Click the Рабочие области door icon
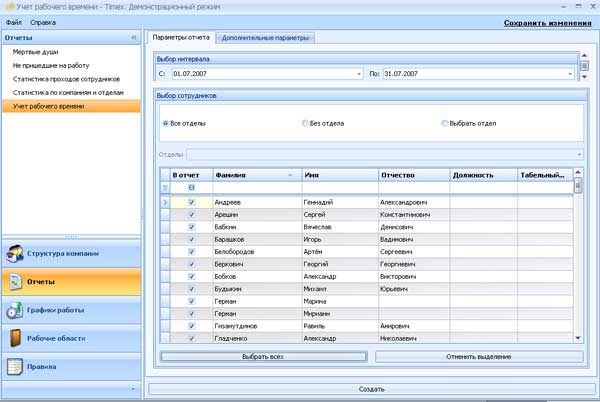This screenshot has width=600, height=402. pyautogui.click(x=15, y=338)
